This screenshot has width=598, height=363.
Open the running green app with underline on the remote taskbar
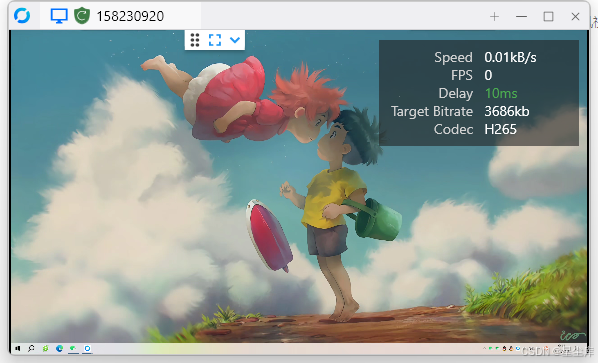73,349
